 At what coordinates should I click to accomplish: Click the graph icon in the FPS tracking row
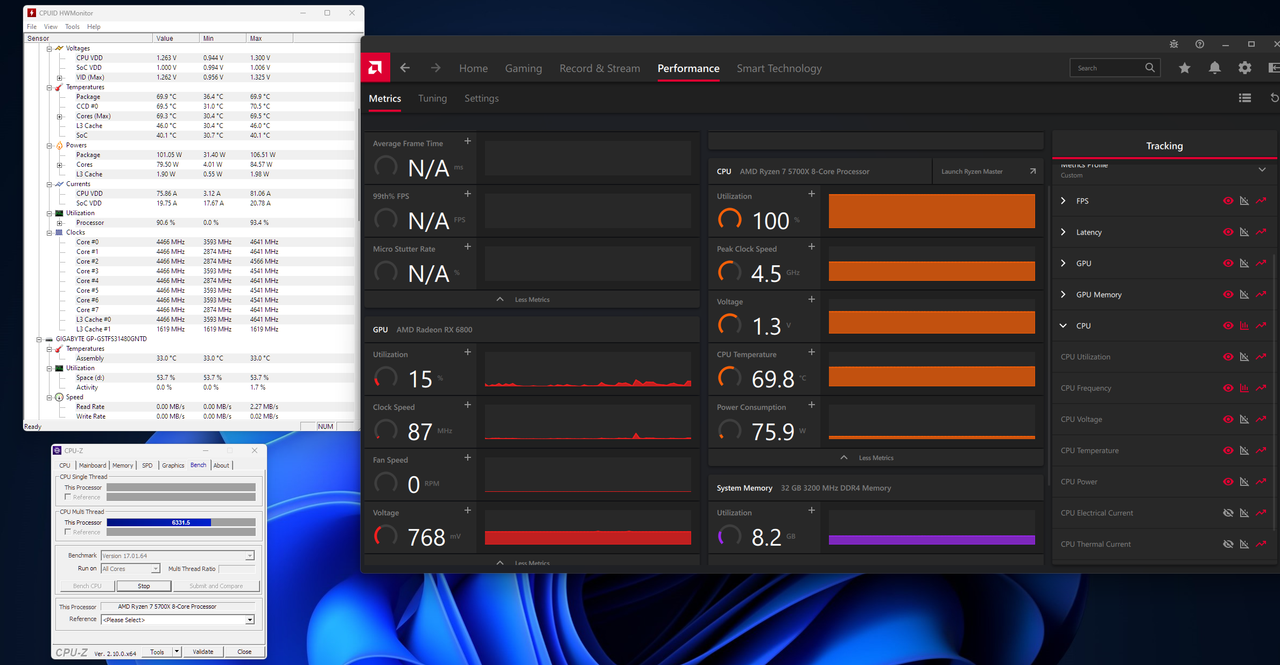(x=1245, y=201)
